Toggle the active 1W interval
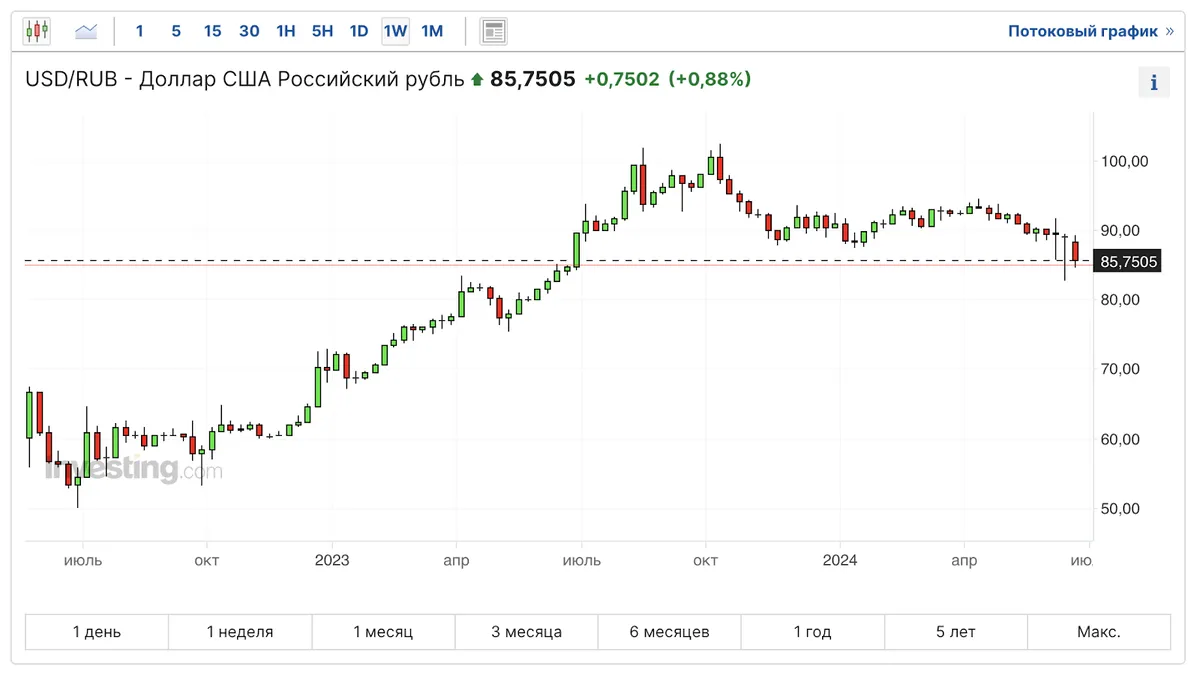Screen dimensions: 1200x679 coord(395,31)
